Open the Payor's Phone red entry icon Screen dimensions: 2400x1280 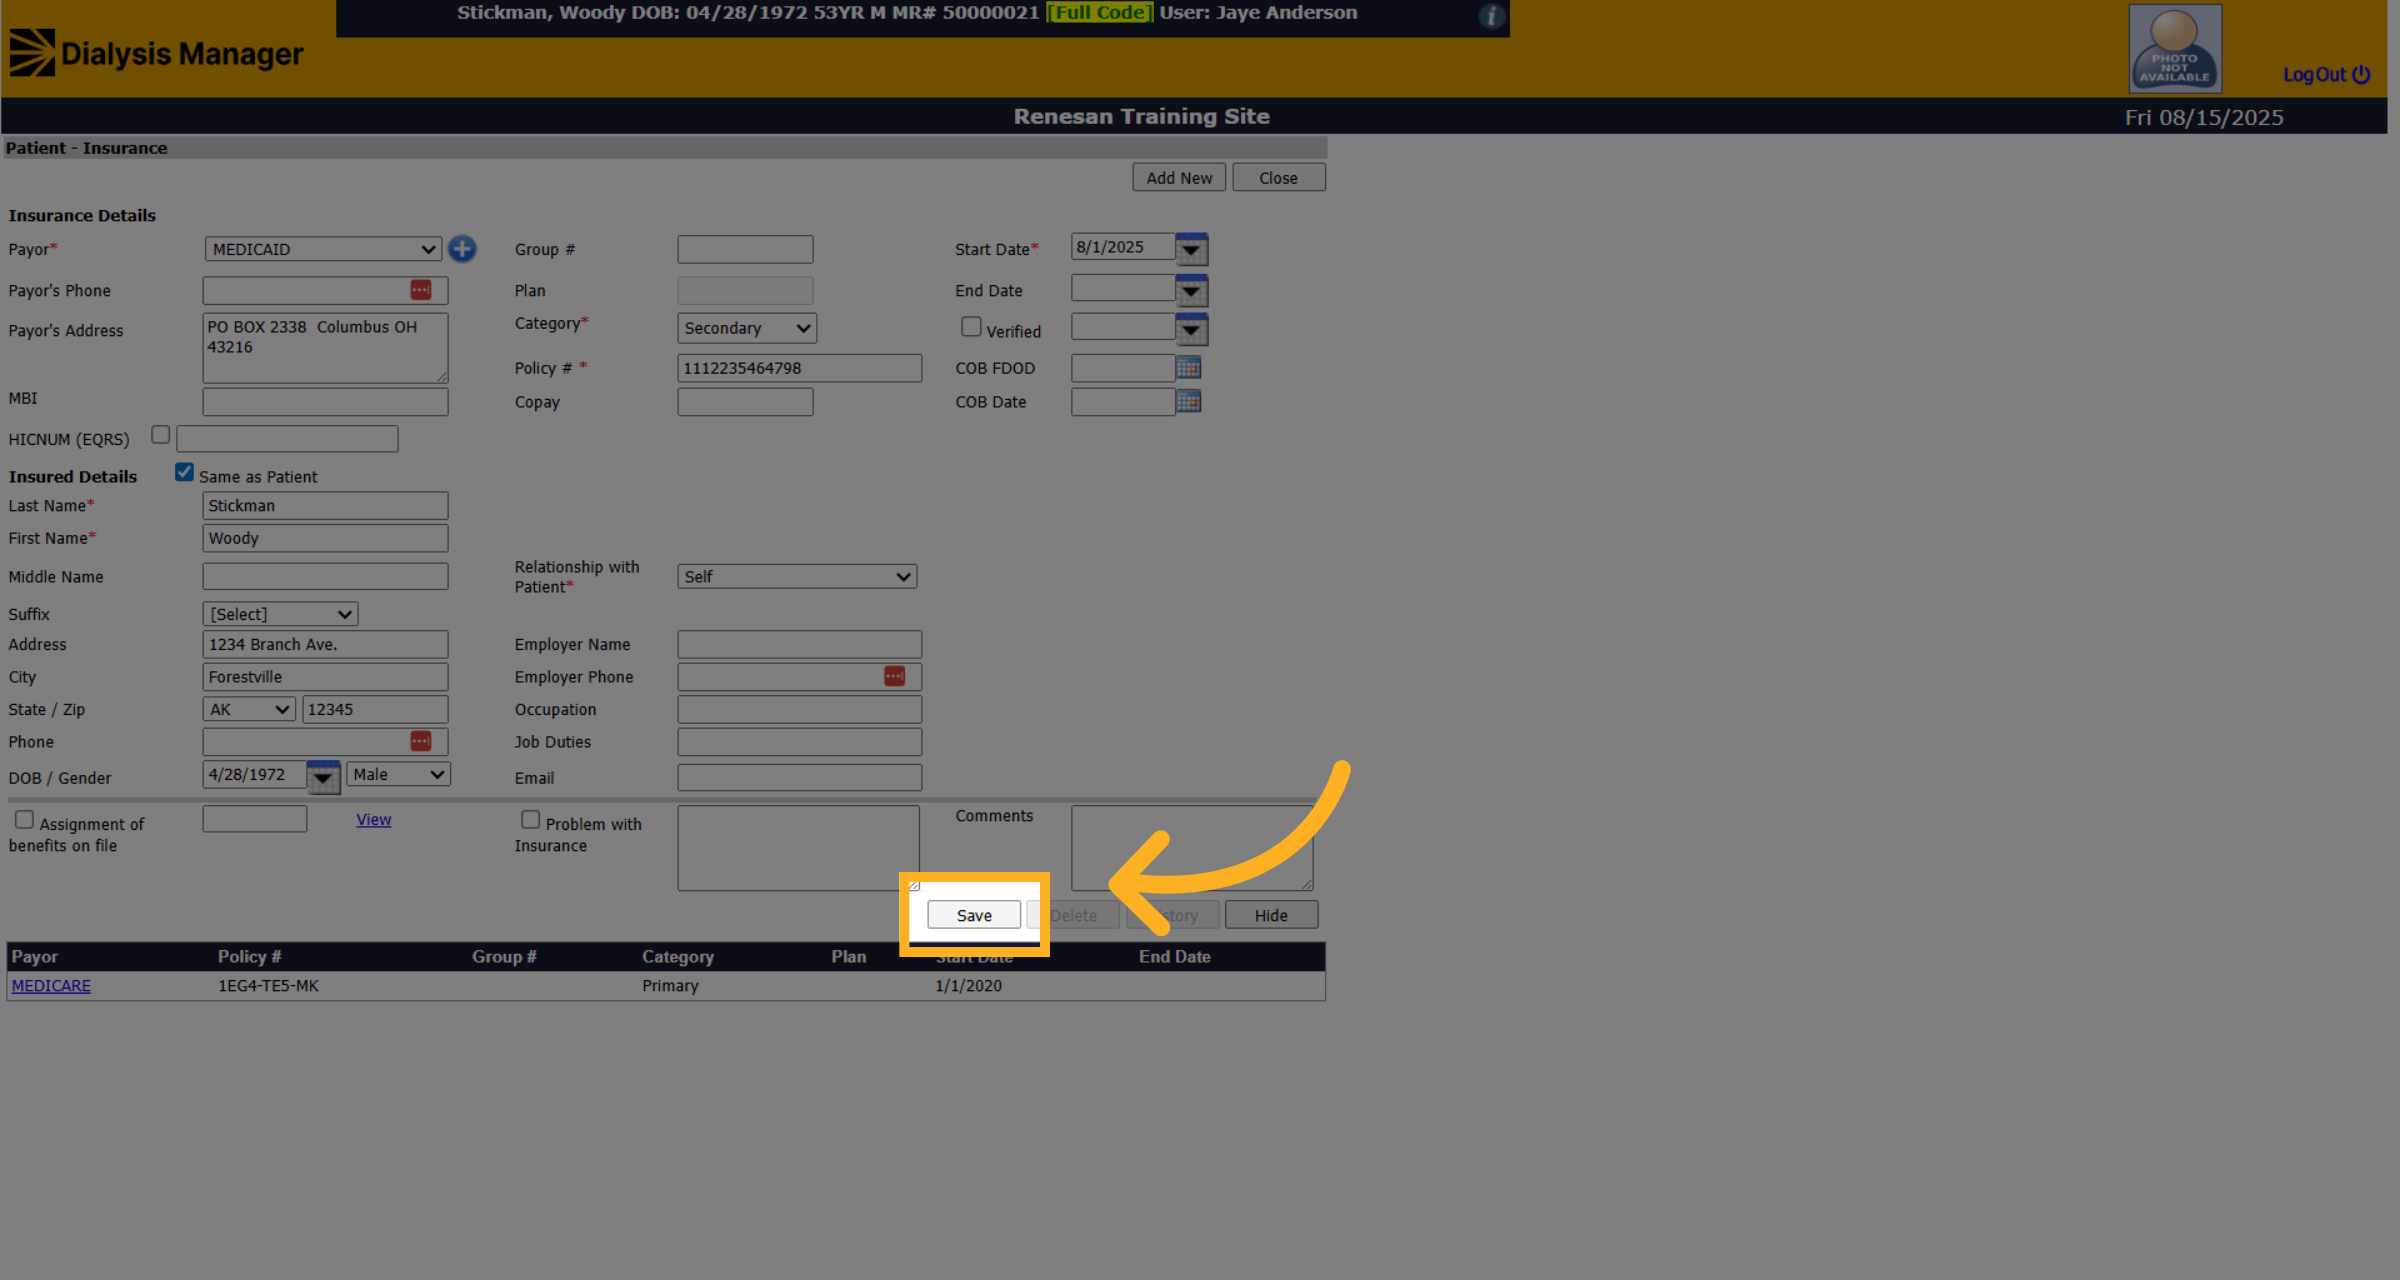click(421, 290)
